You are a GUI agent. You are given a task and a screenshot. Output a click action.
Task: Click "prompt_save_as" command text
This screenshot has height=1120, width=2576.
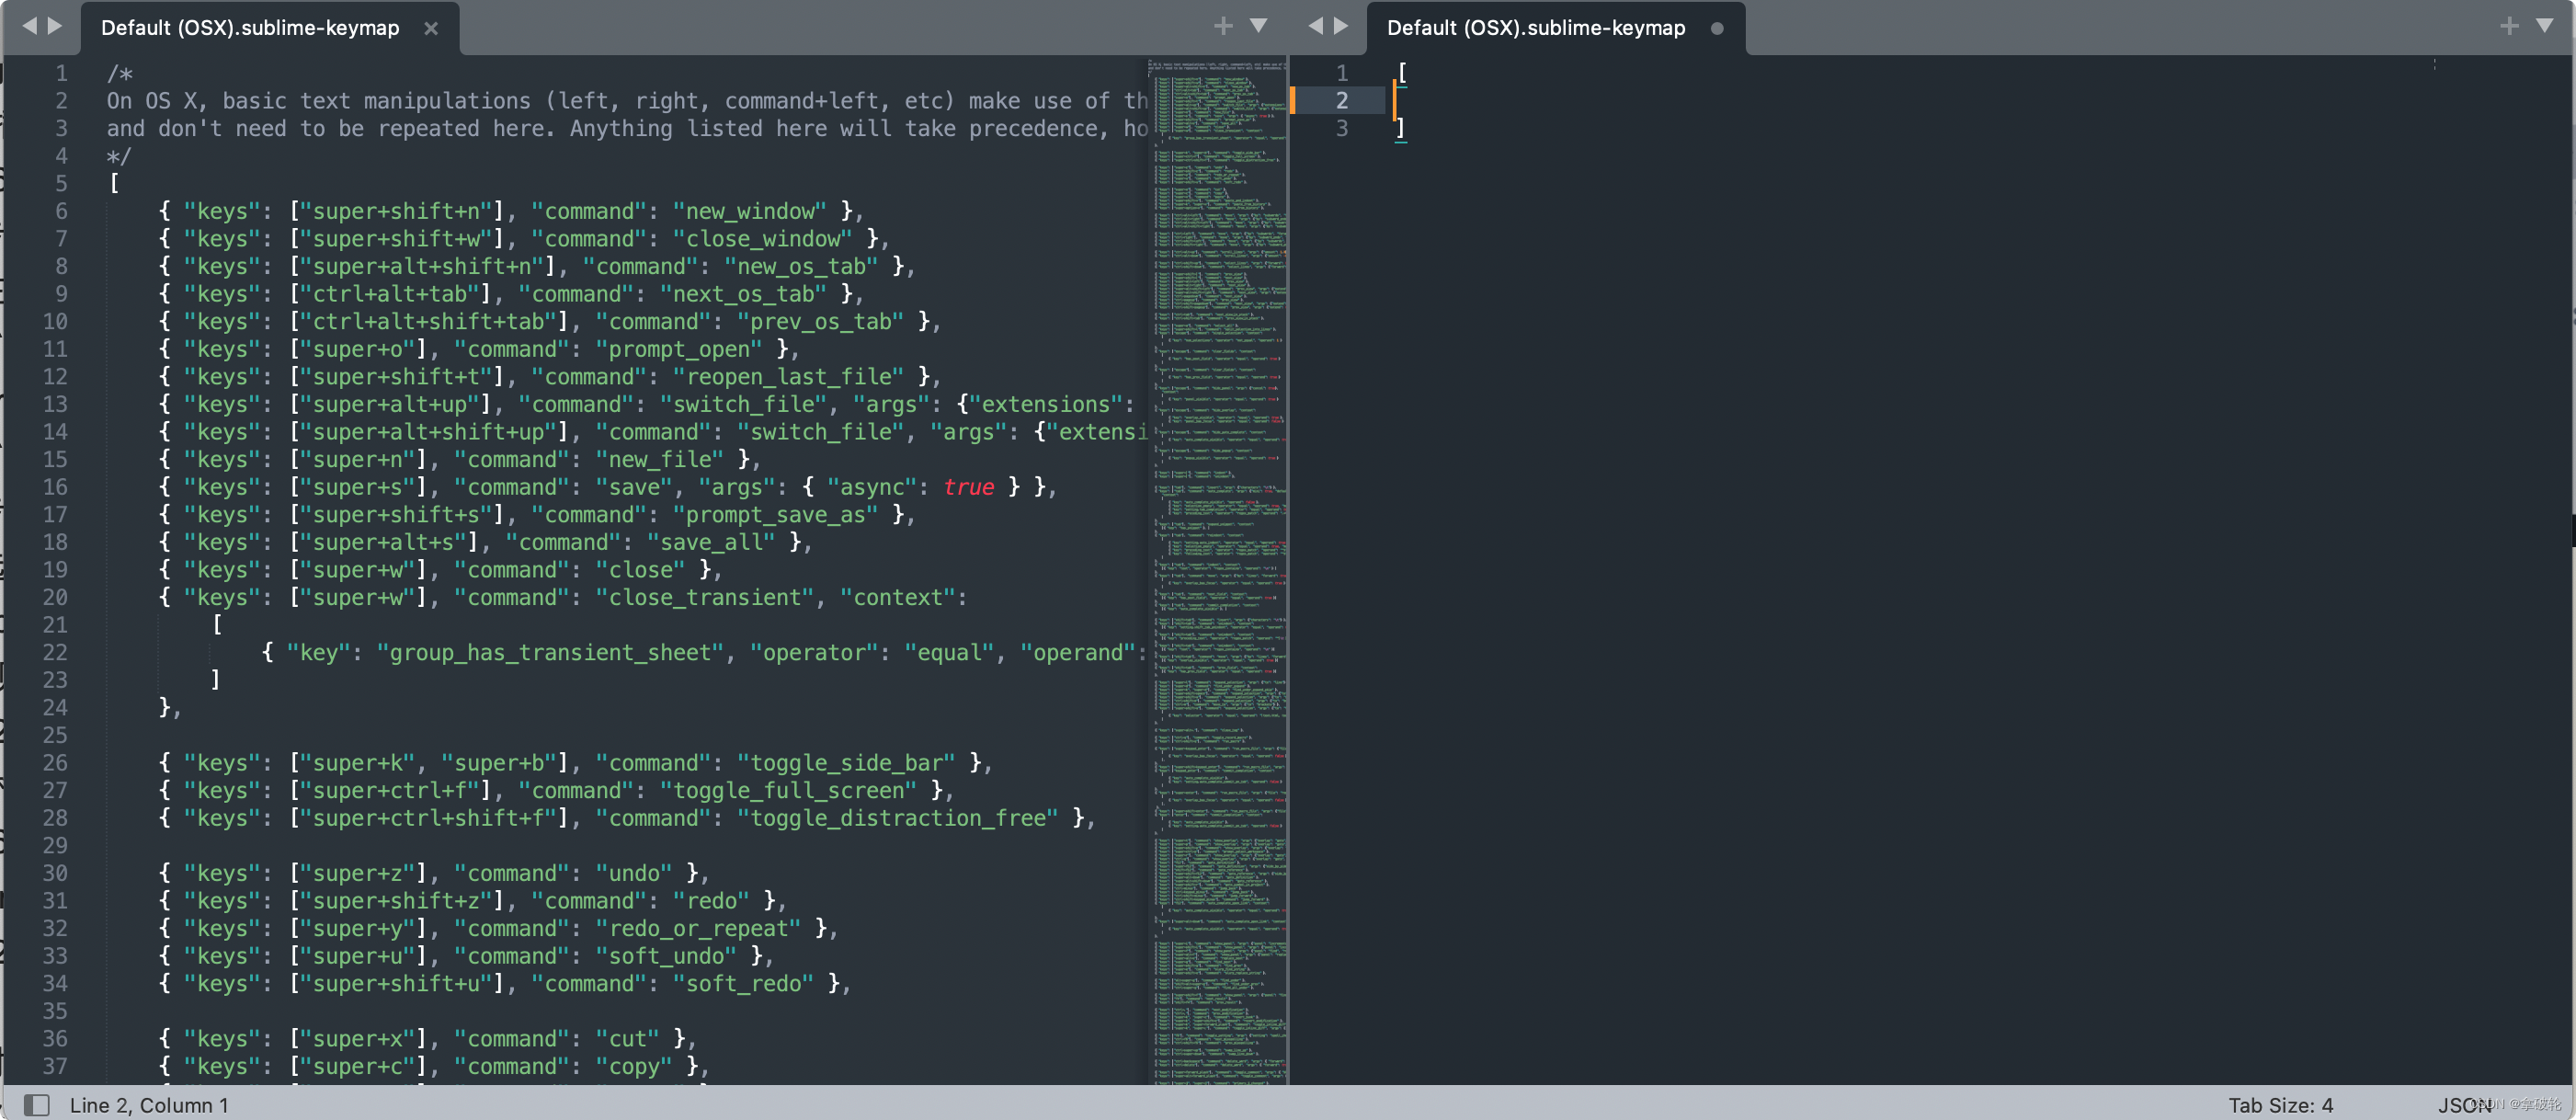click(775, 514)
